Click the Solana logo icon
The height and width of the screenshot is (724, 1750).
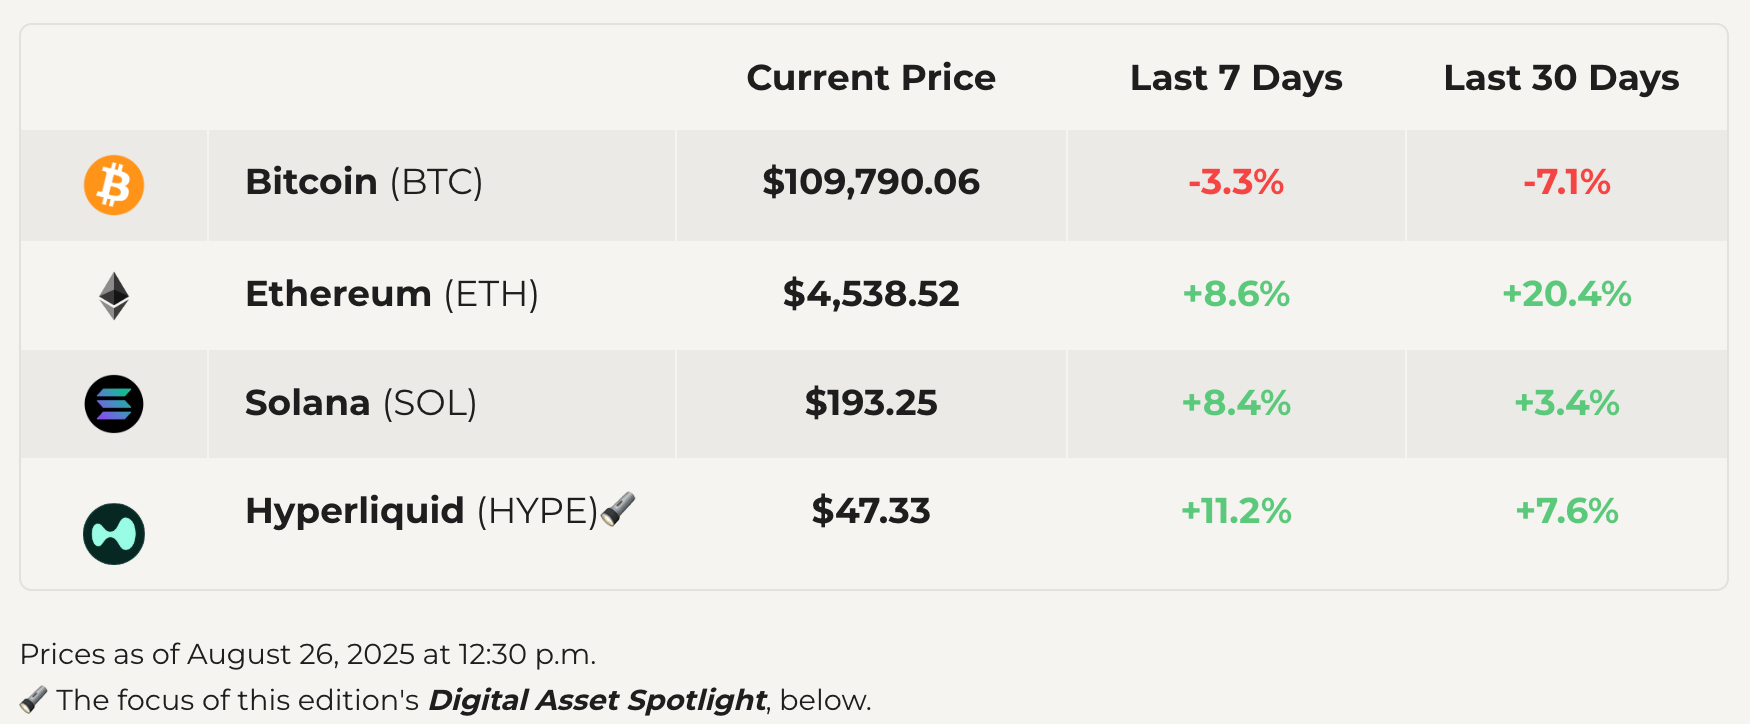[114, 404]
